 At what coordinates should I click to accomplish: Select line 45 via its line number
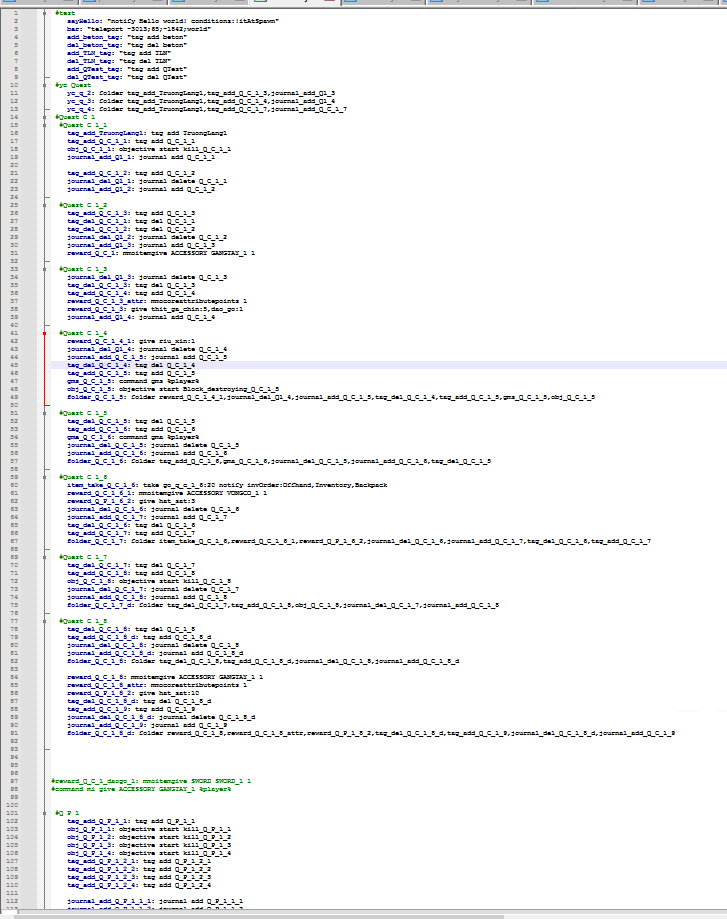click(x=13, y=365)
